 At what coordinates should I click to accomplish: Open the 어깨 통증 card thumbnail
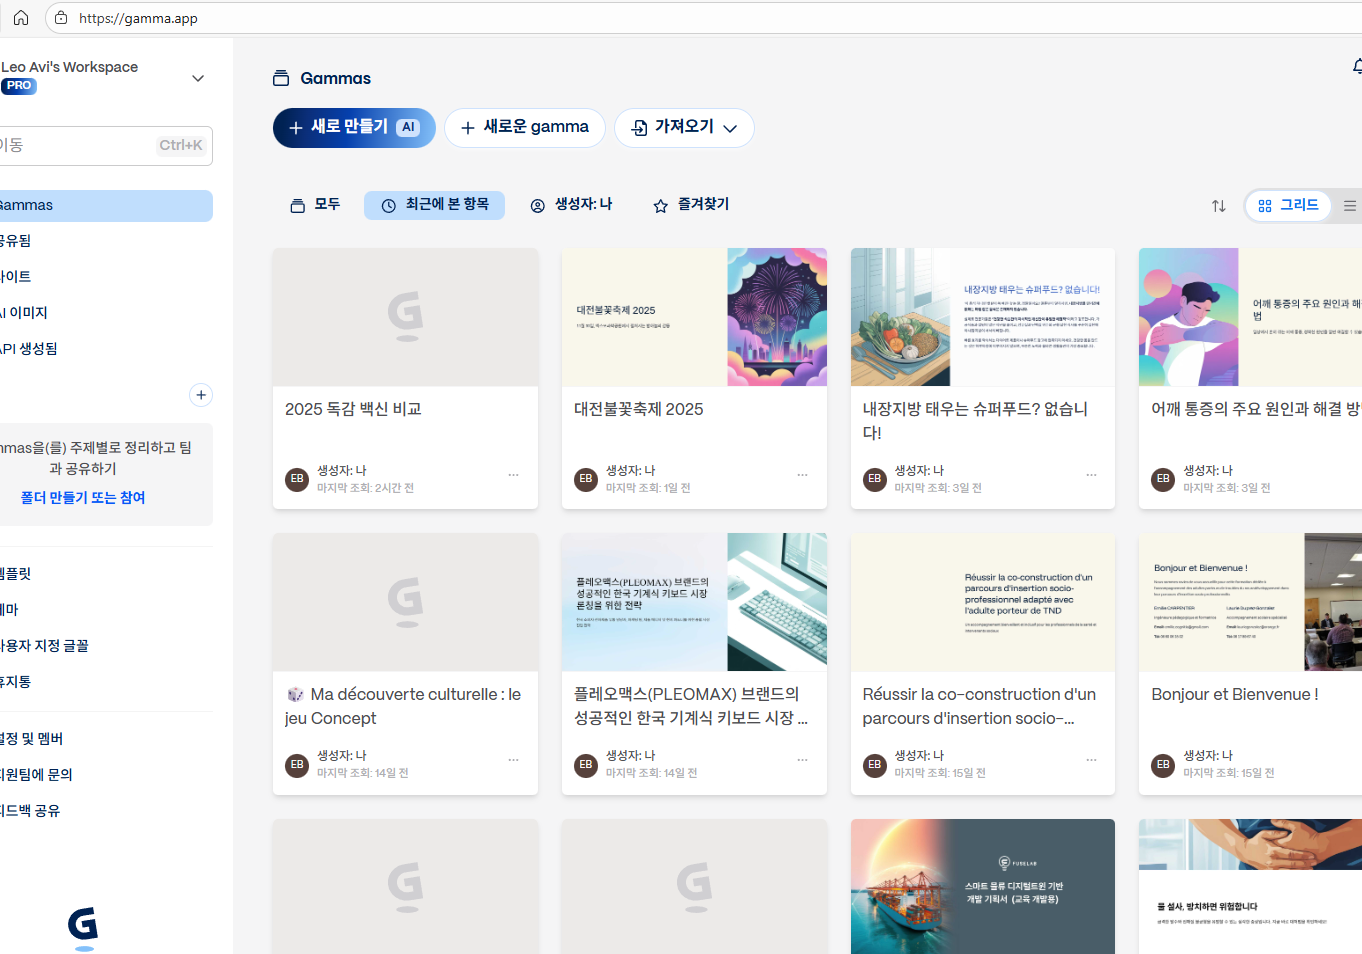point(1250,317)
